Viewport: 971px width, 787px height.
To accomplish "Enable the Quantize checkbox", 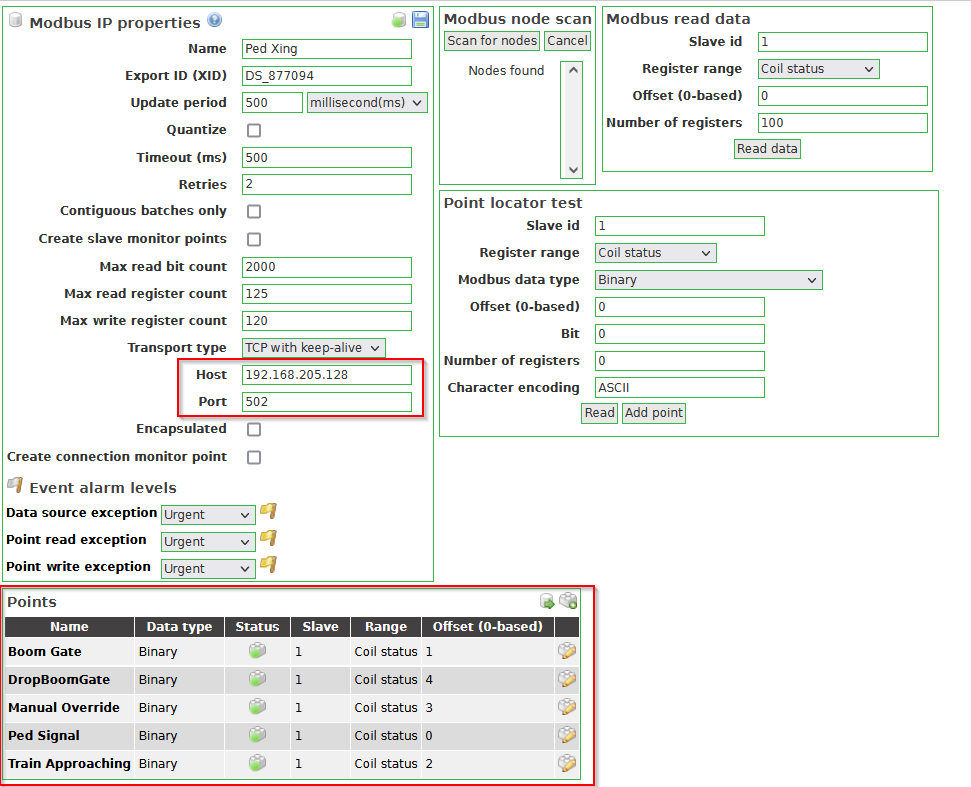I will tap(253, 130).
